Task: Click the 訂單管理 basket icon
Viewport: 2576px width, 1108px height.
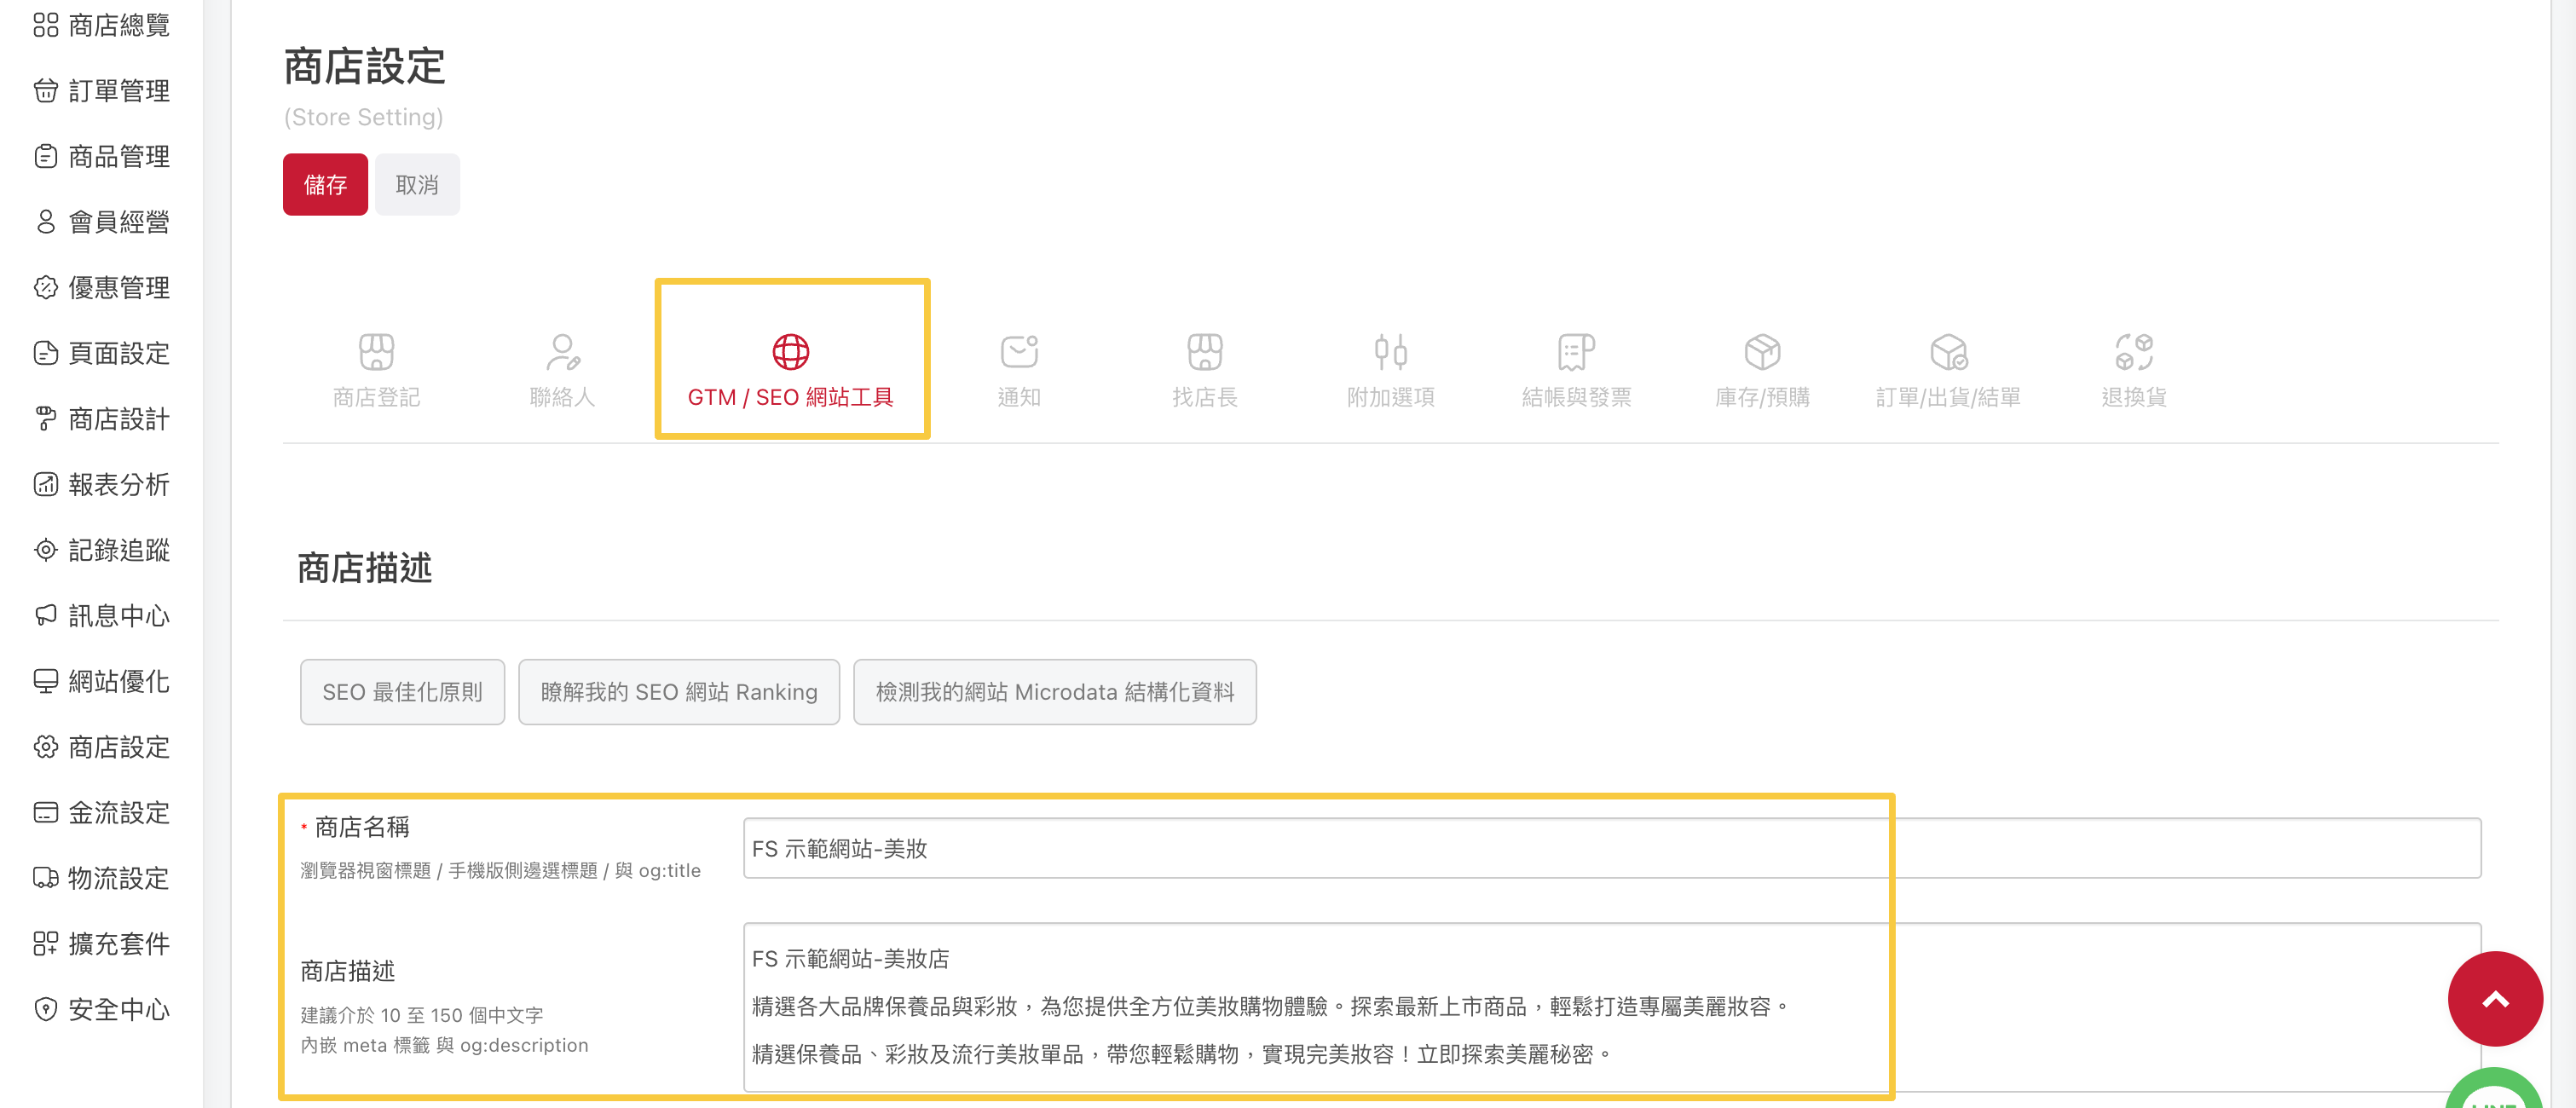Action: click(46, 91)
